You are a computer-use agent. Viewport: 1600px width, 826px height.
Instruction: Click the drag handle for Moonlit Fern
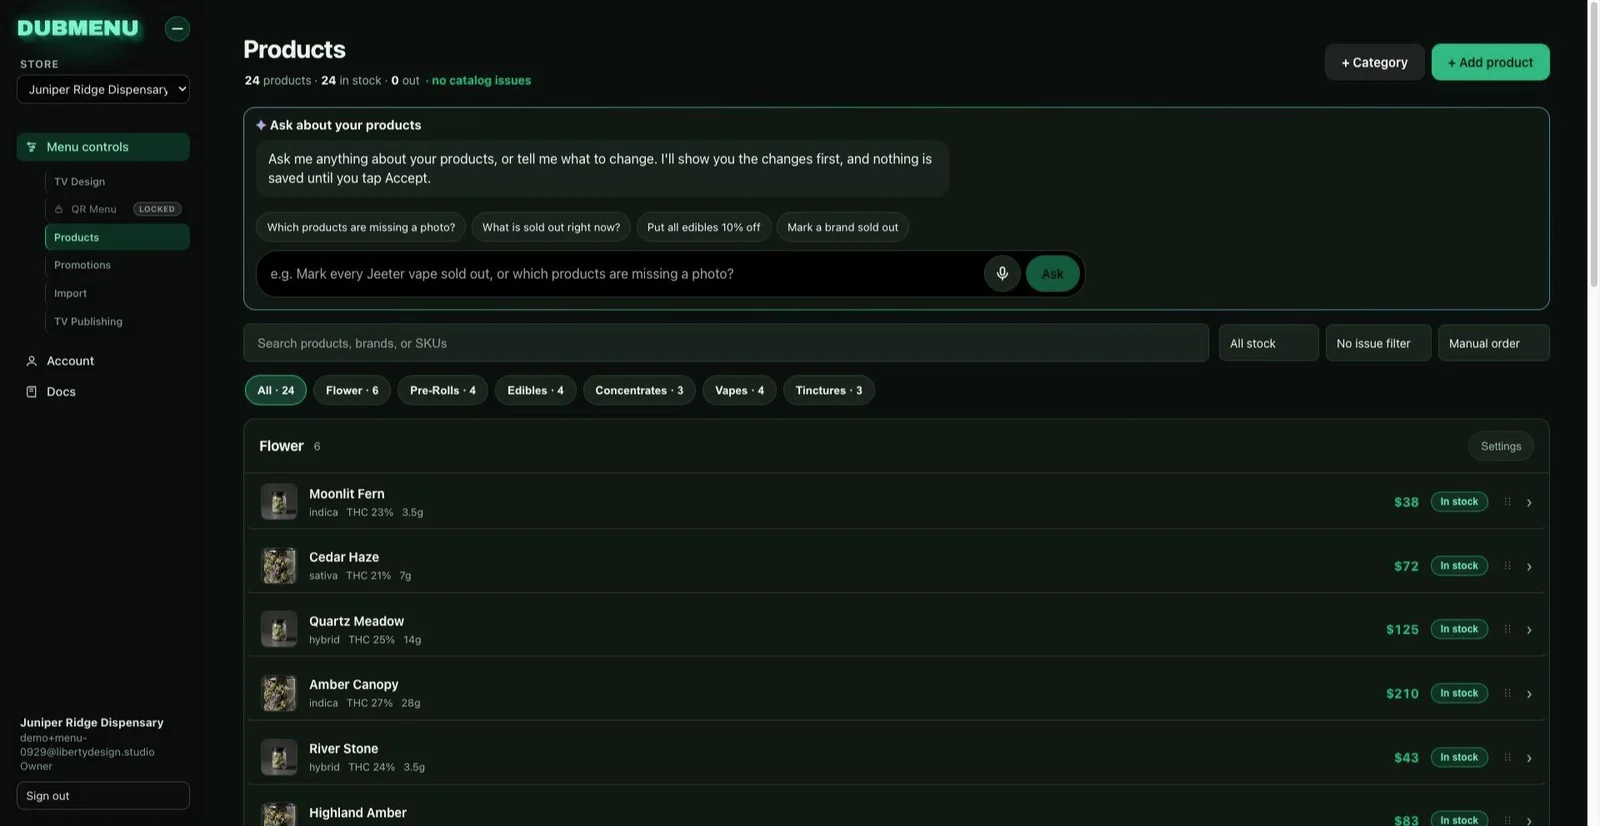[1507, 502]
